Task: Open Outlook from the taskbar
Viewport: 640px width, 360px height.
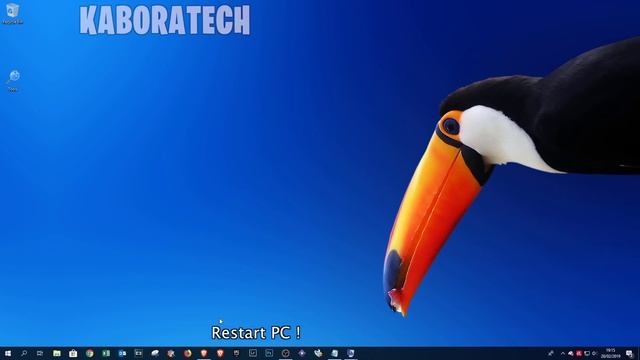Action: pyautogui.click(x=122, y=353)
